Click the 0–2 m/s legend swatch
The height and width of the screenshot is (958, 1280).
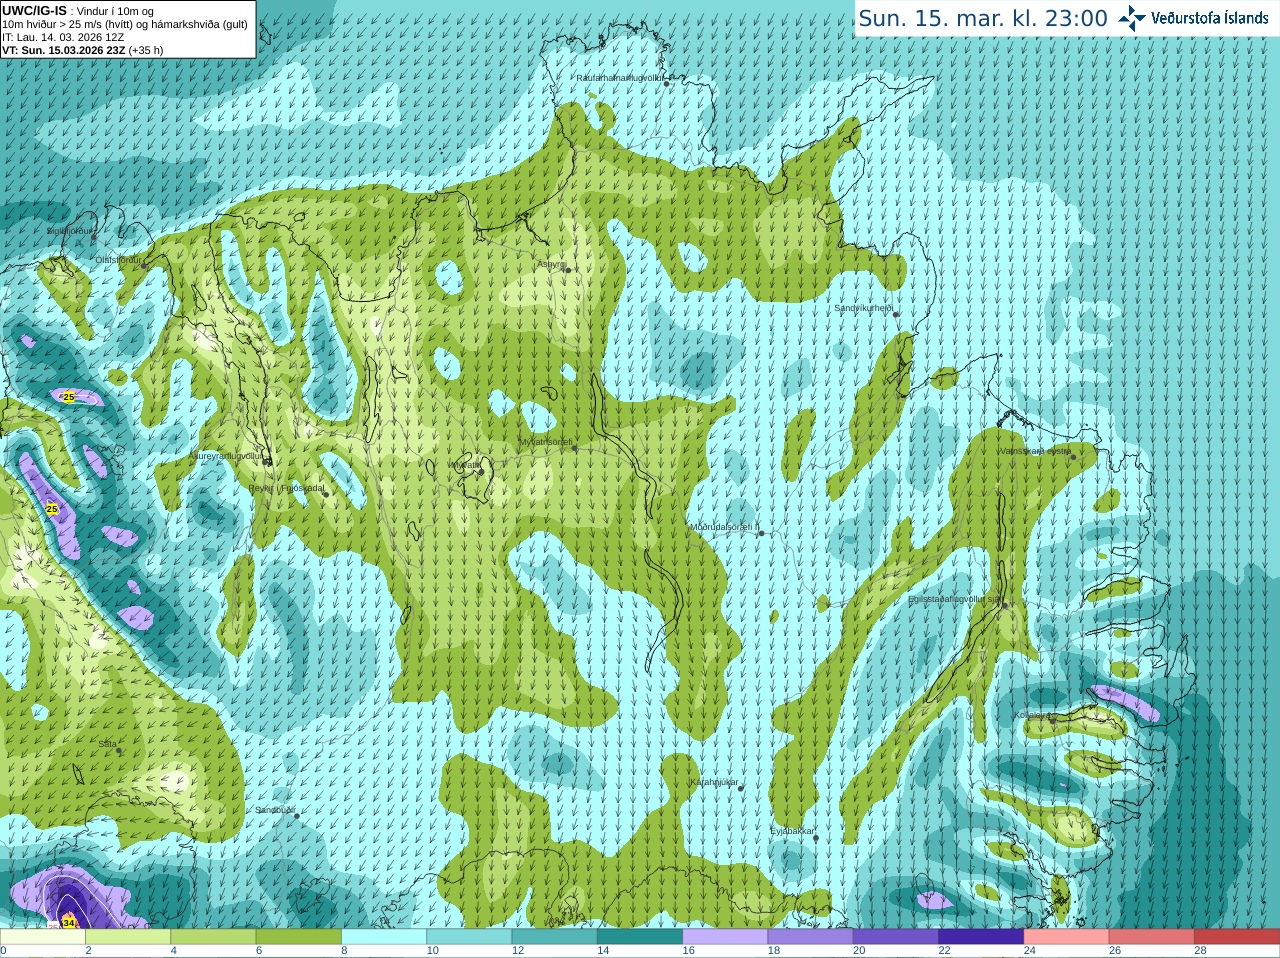point(43,937)
